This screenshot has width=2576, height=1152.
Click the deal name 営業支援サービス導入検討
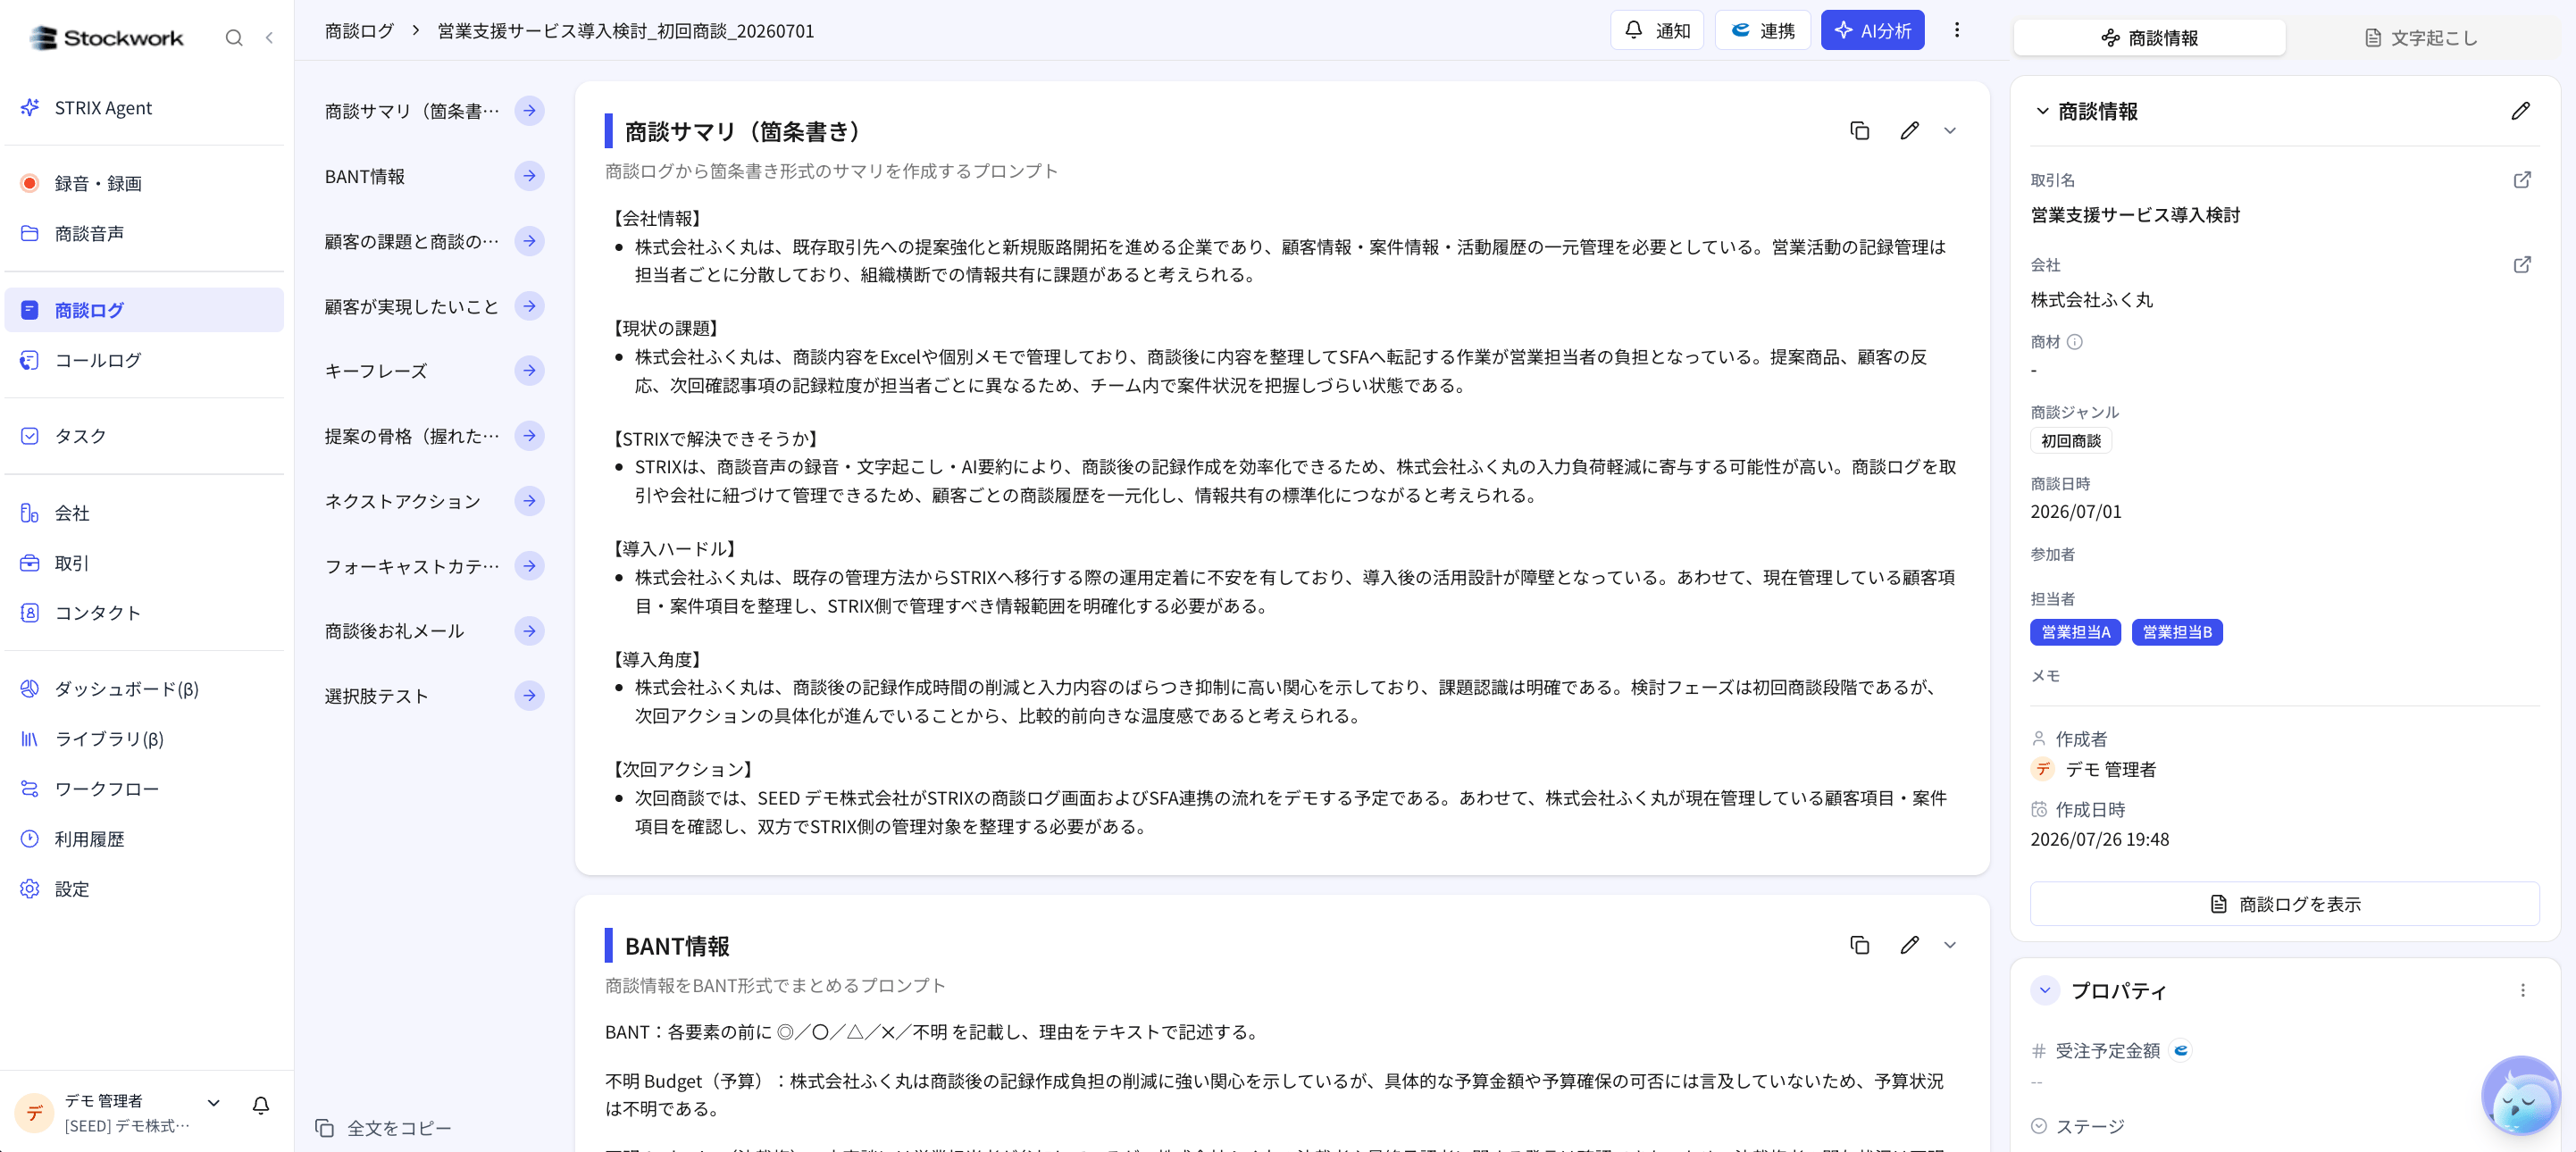pyautogui.click(x=2135, y=215)
